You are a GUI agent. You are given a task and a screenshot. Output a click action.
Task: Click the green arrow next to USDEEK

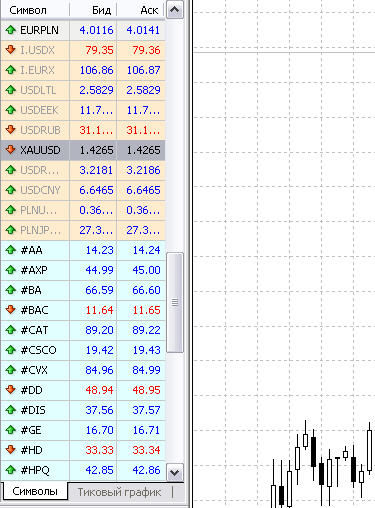(x=11, y=110)
